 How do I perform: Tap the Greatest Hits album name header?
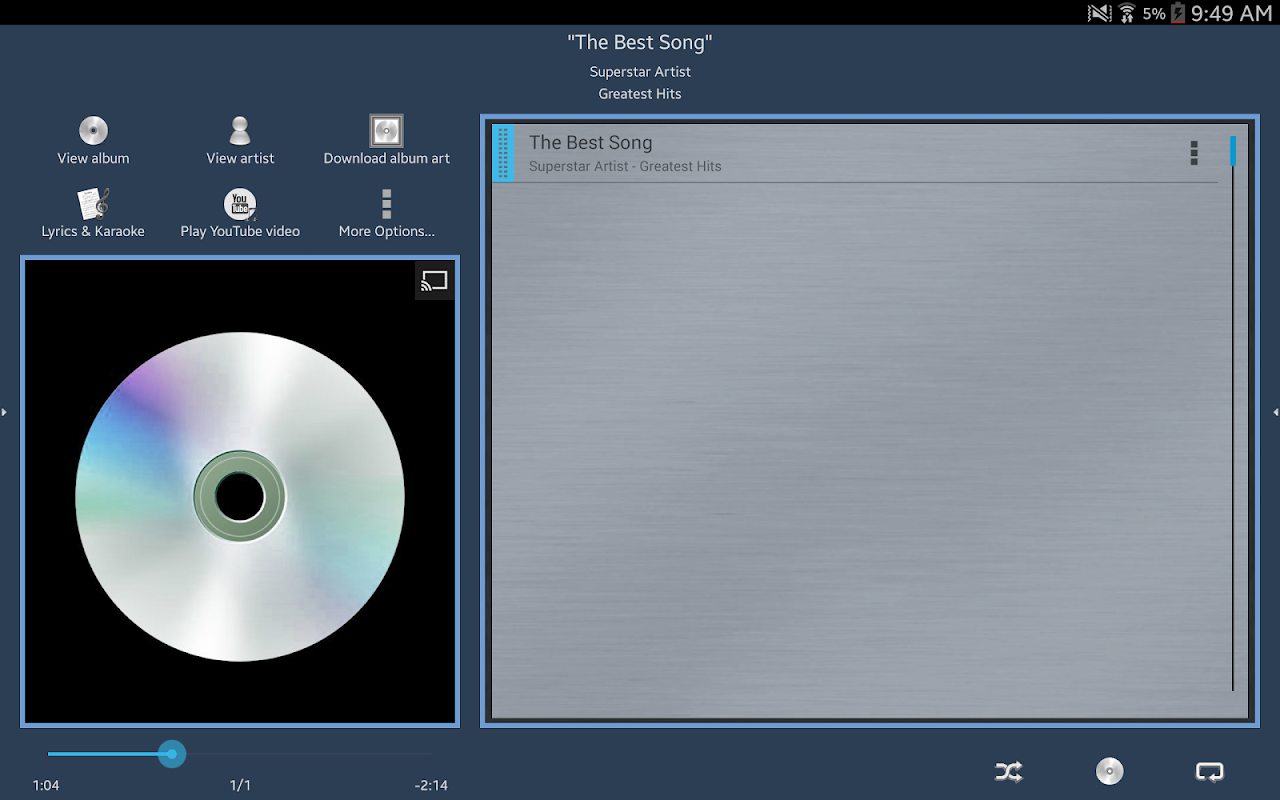640,94
